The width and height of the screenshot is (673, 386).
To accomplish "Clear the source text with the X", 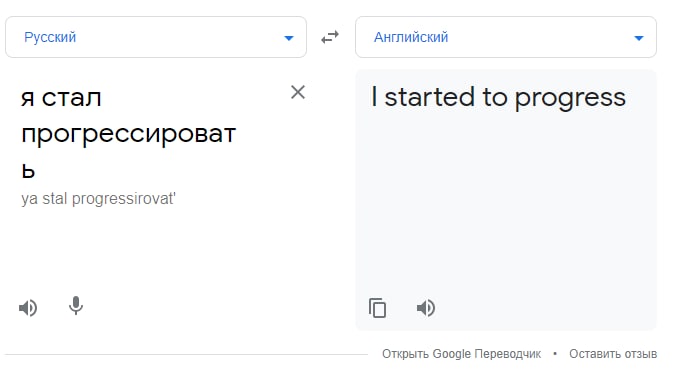I will click(x=298, y=92).
